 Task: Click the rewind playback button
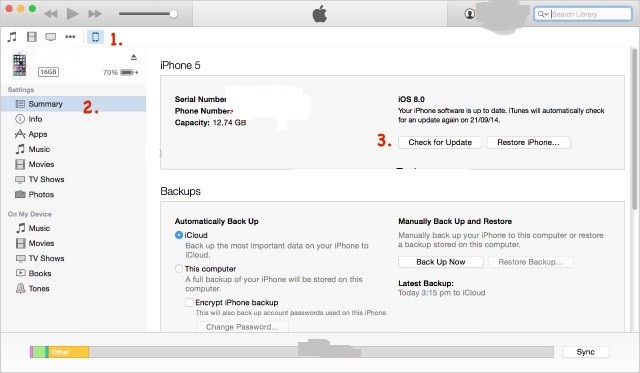[x=51, y=14]
